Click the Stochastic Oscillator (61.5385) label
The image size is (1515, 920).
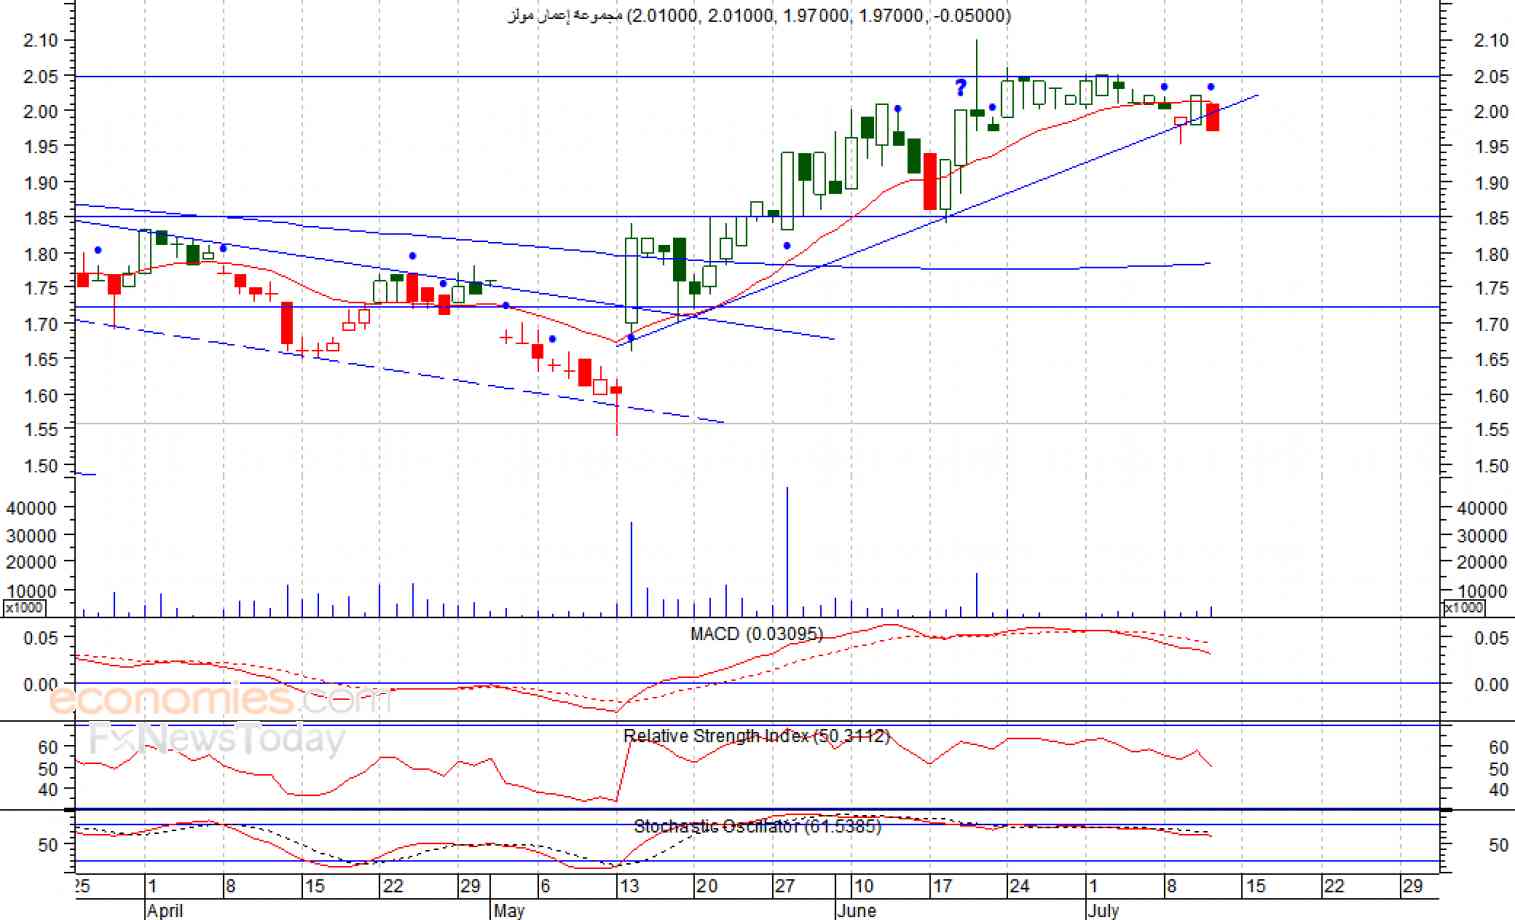click(757, 826)
